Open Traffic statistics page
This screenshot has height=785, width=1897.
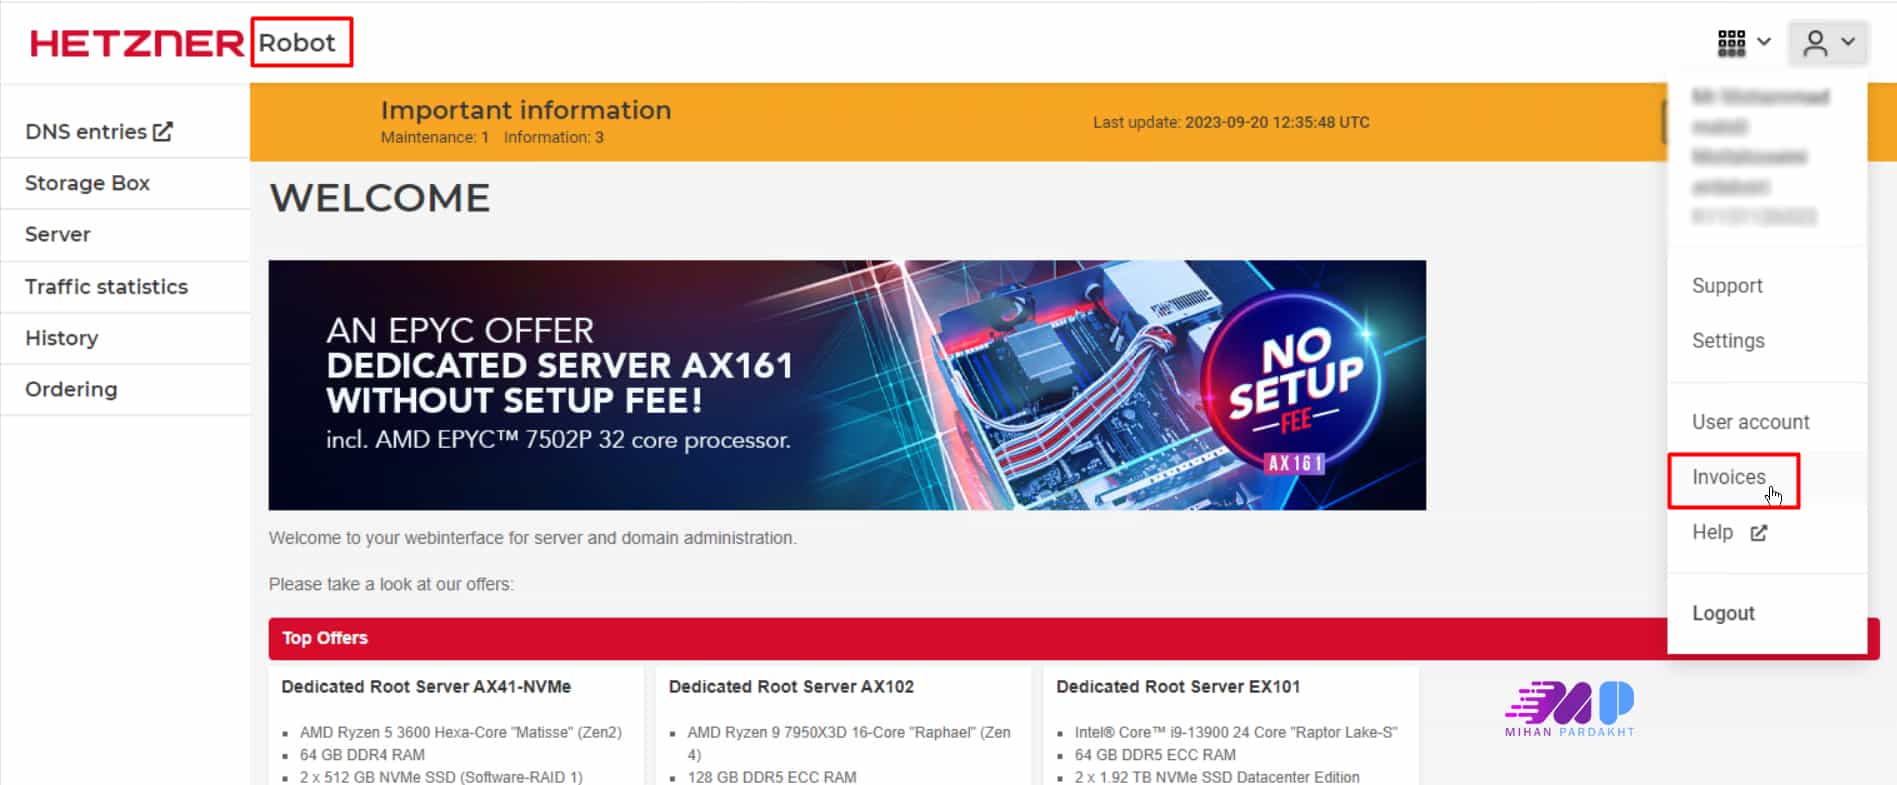106,287
